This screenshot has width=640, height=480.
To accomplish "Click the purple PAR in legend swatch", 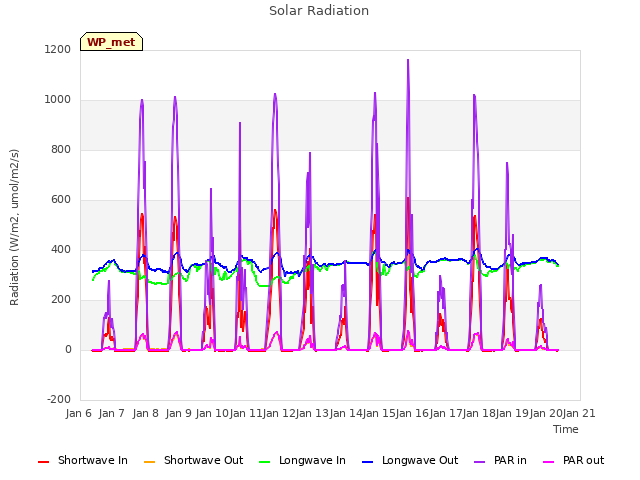I will pos(480,462).
